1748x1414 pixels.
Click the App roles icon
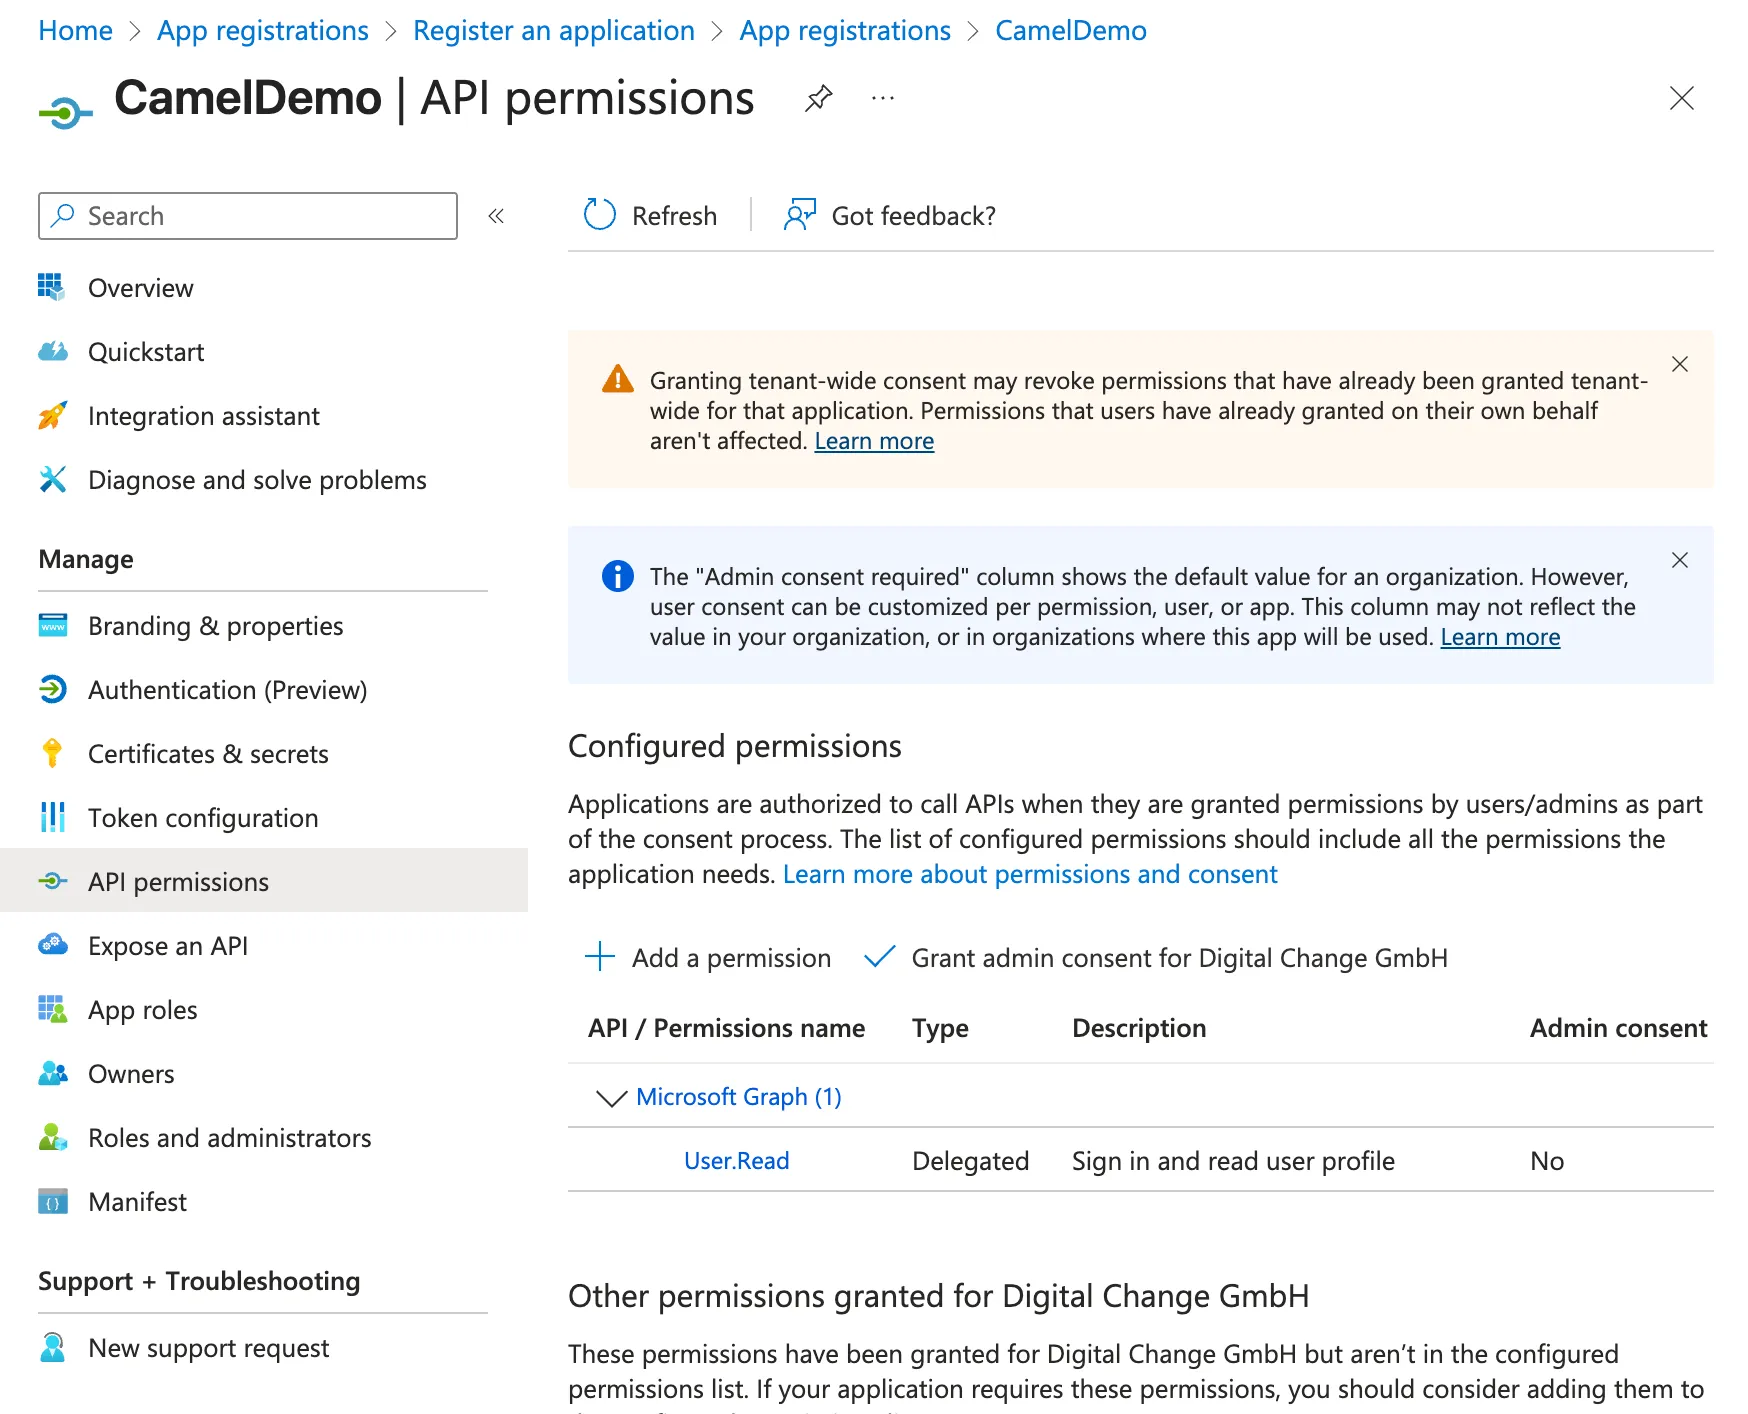pos(52,1009)
